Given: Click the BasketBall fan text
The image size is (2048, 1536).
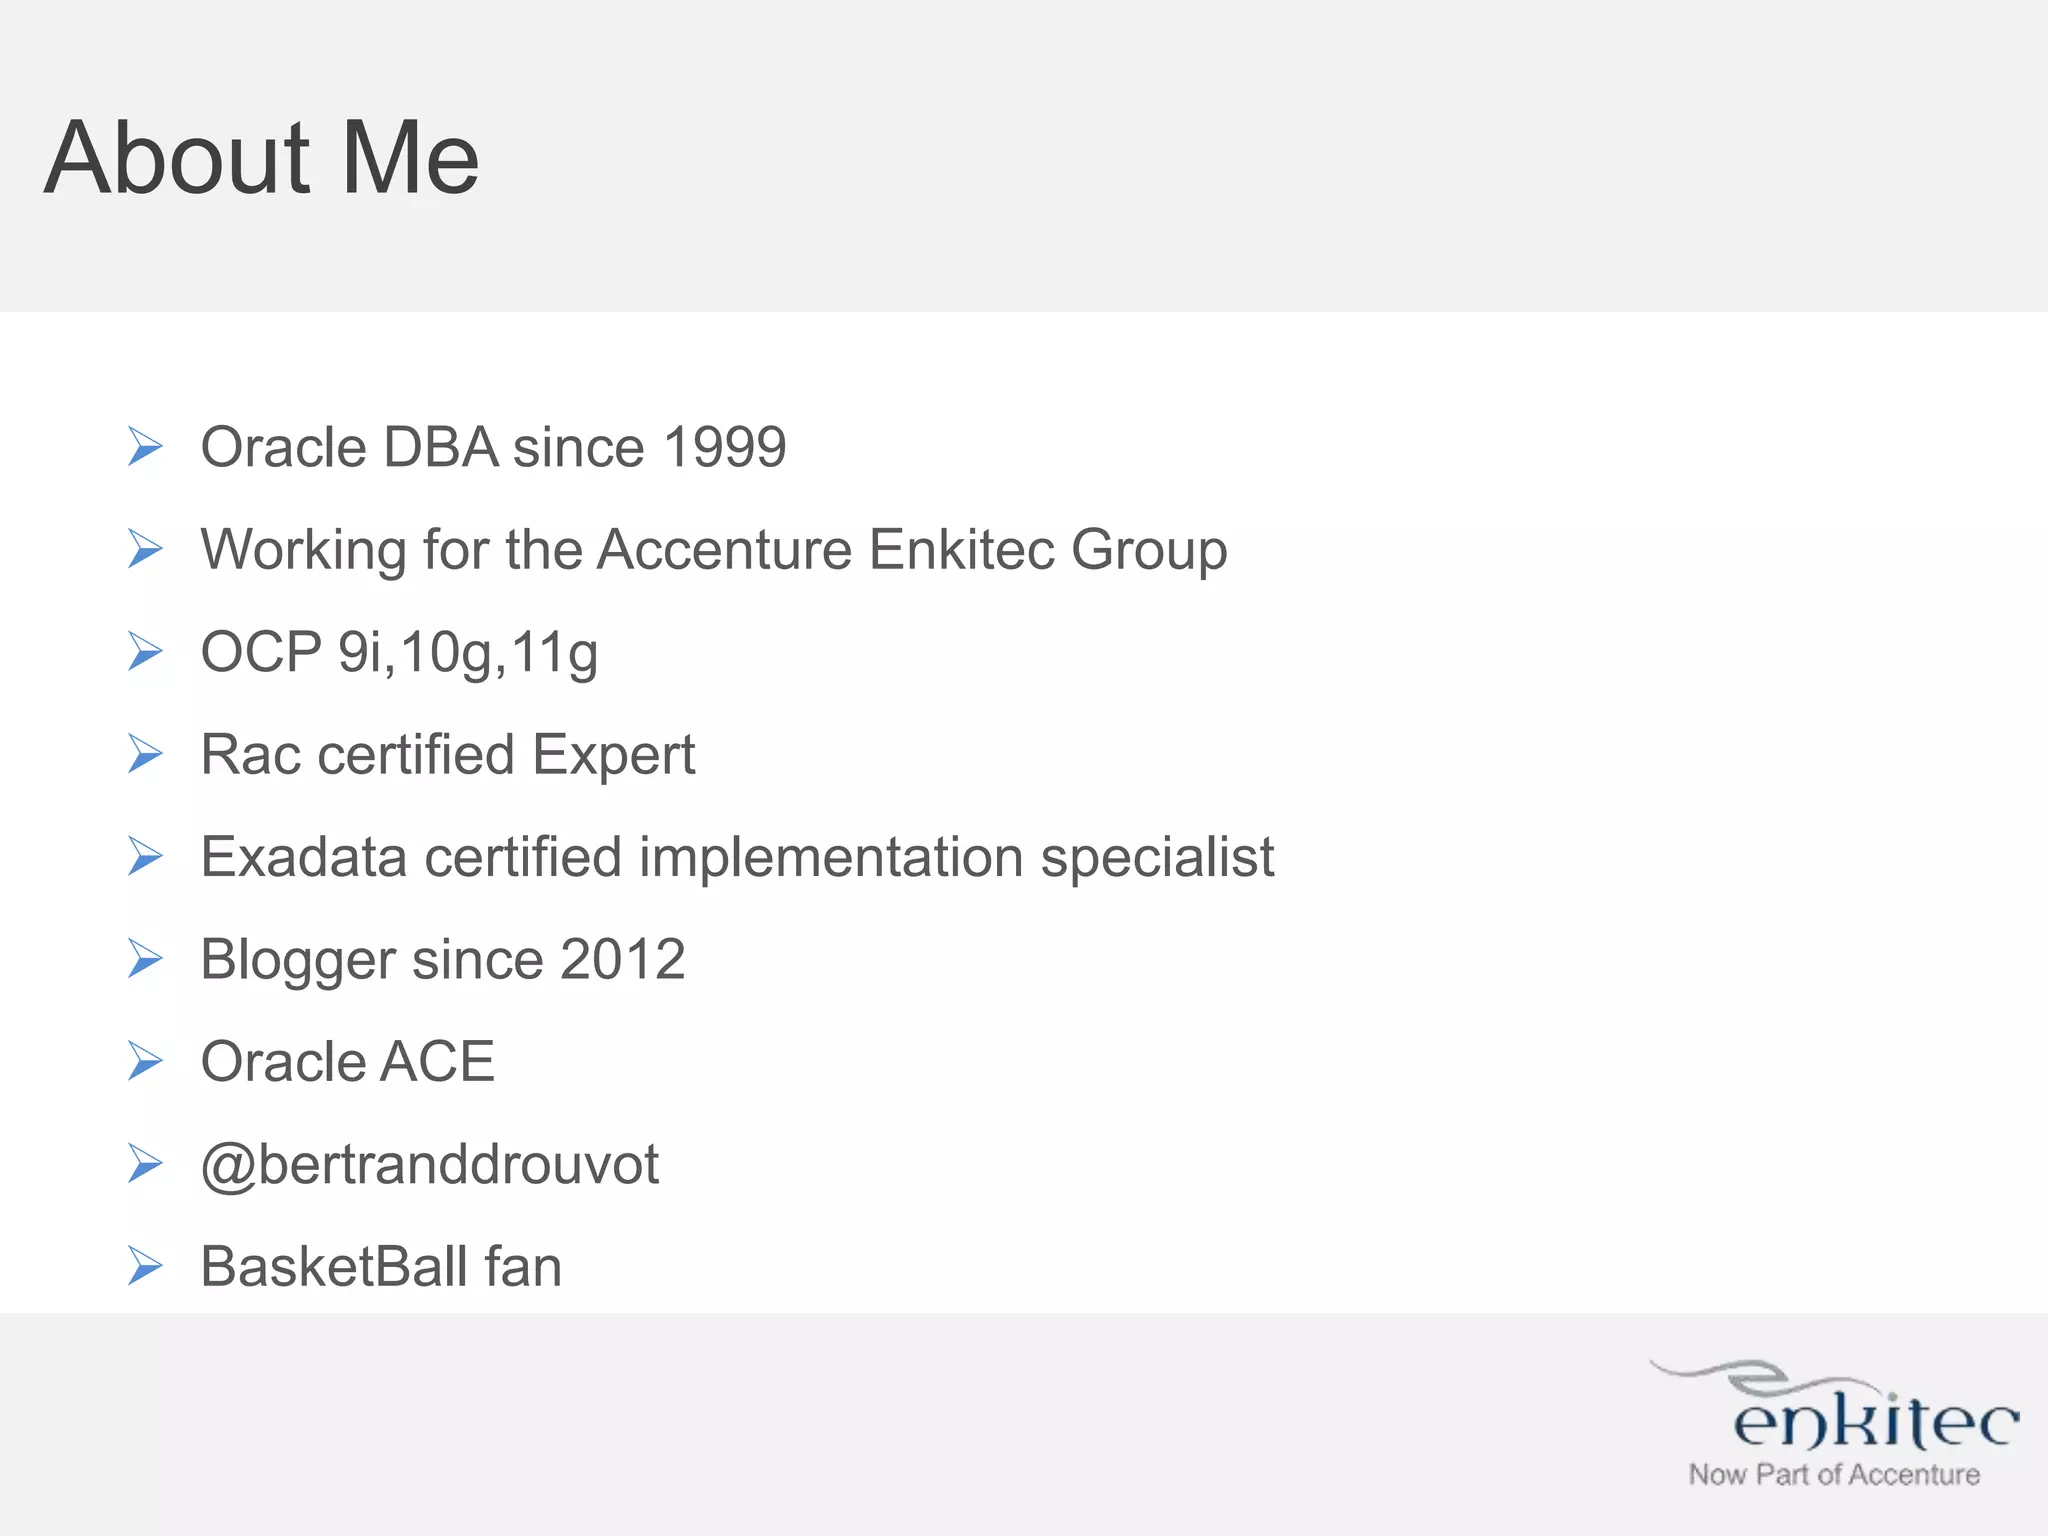Looking at the screenshot, I should point(381,1267).
